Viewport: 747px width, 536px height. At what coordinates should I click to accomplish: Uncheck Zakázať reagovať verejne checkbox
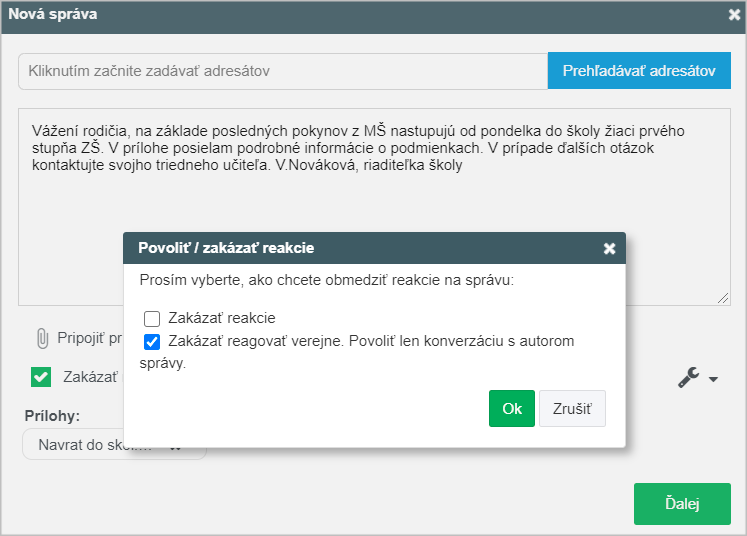pos(152,342)
